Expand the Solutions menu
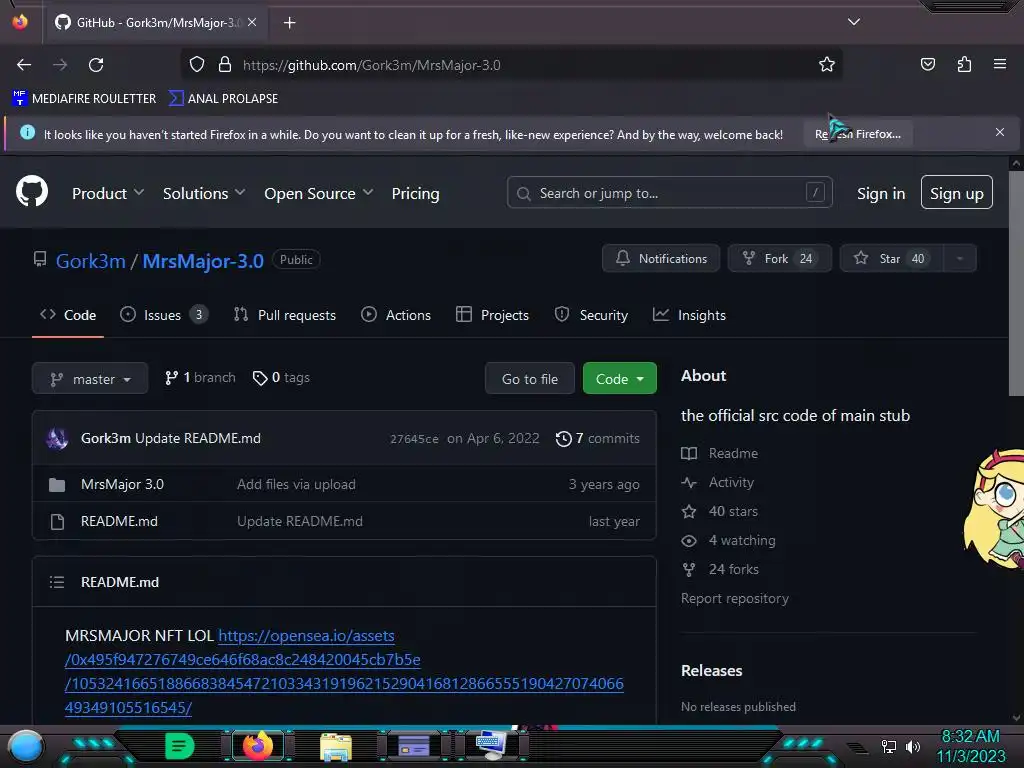 (204, 193)
